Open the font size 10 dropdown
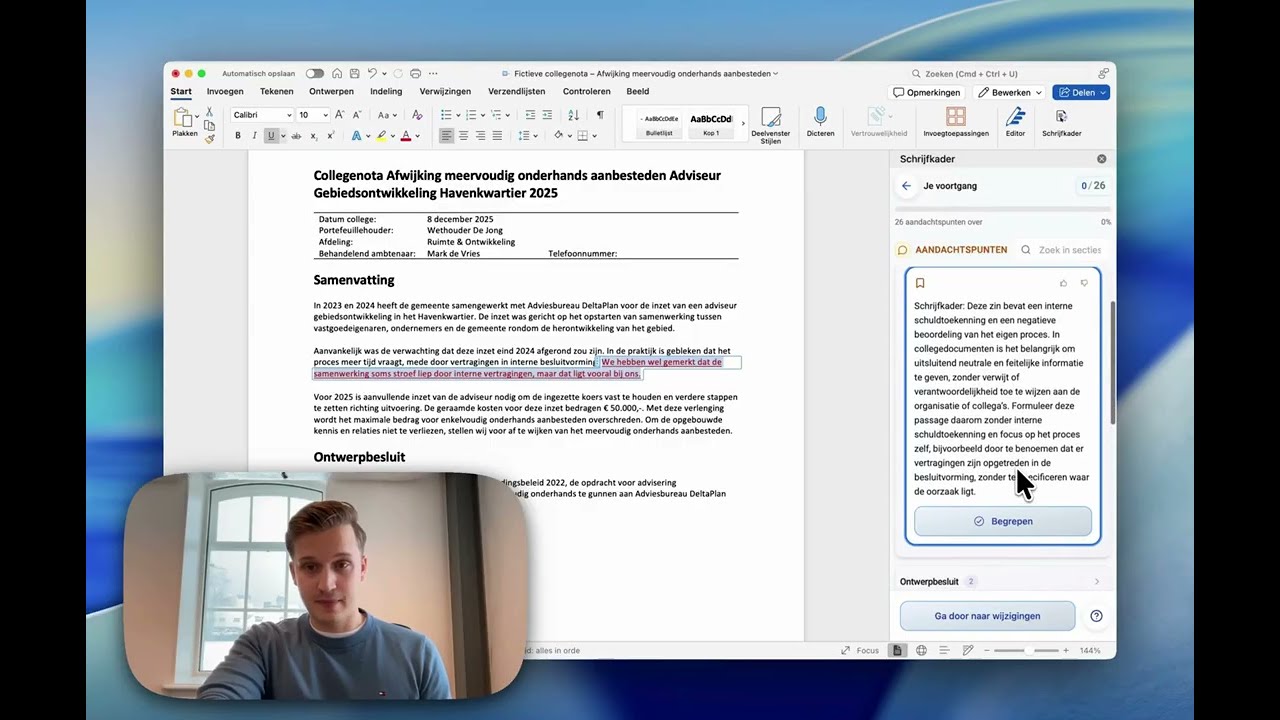The width and height of the screenshot is (1280, 720). click(326, 115)
